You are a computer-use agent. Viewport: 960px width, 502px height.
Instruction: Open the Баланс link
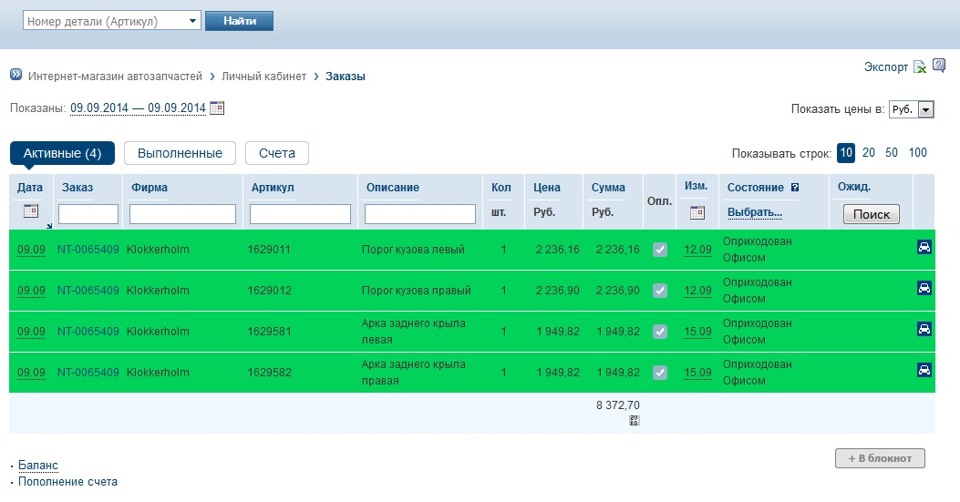point(38,465)
